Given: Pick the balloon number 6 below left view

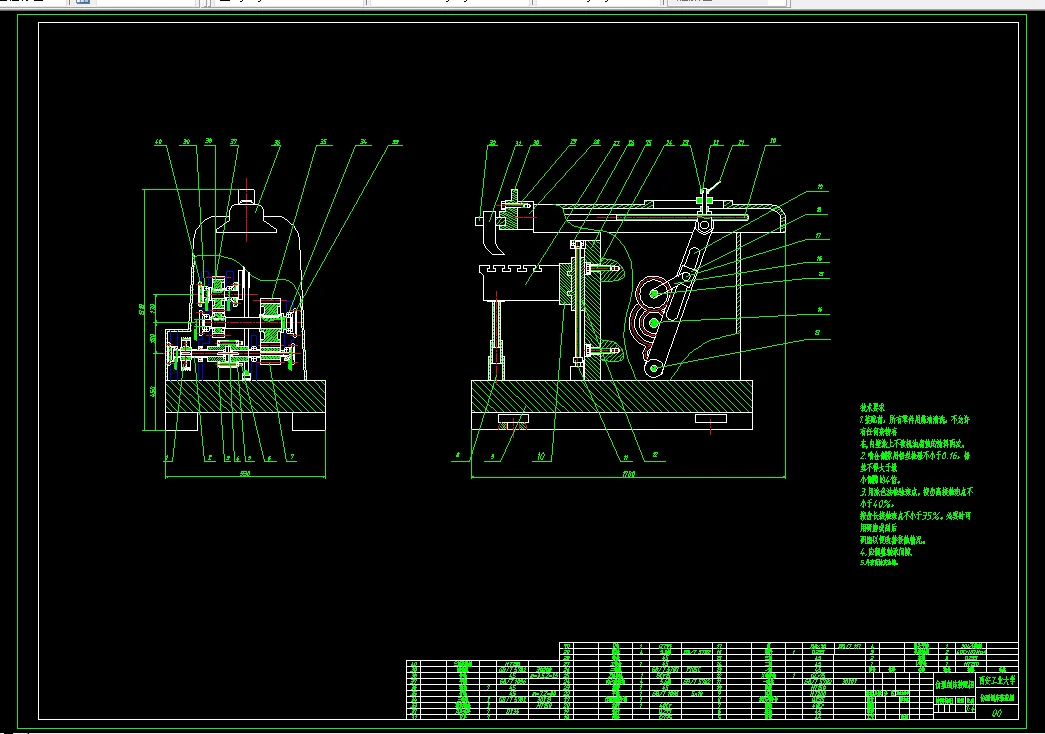Looking at the screenshot, I should pyautogui.click(x=269, y=458).
